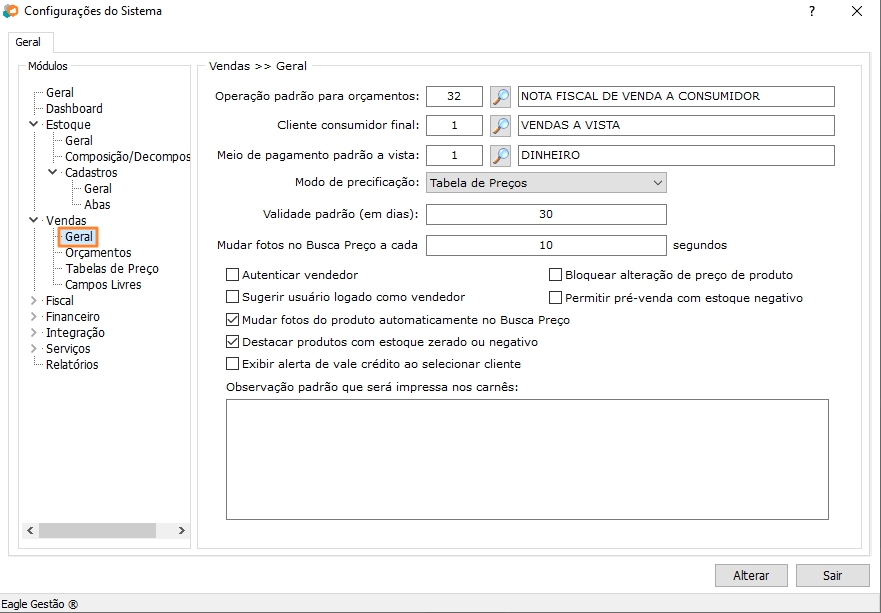Select Composição/Decomposição tree item
Viewport: 881px width, 613px height.
tap(128, 157)
